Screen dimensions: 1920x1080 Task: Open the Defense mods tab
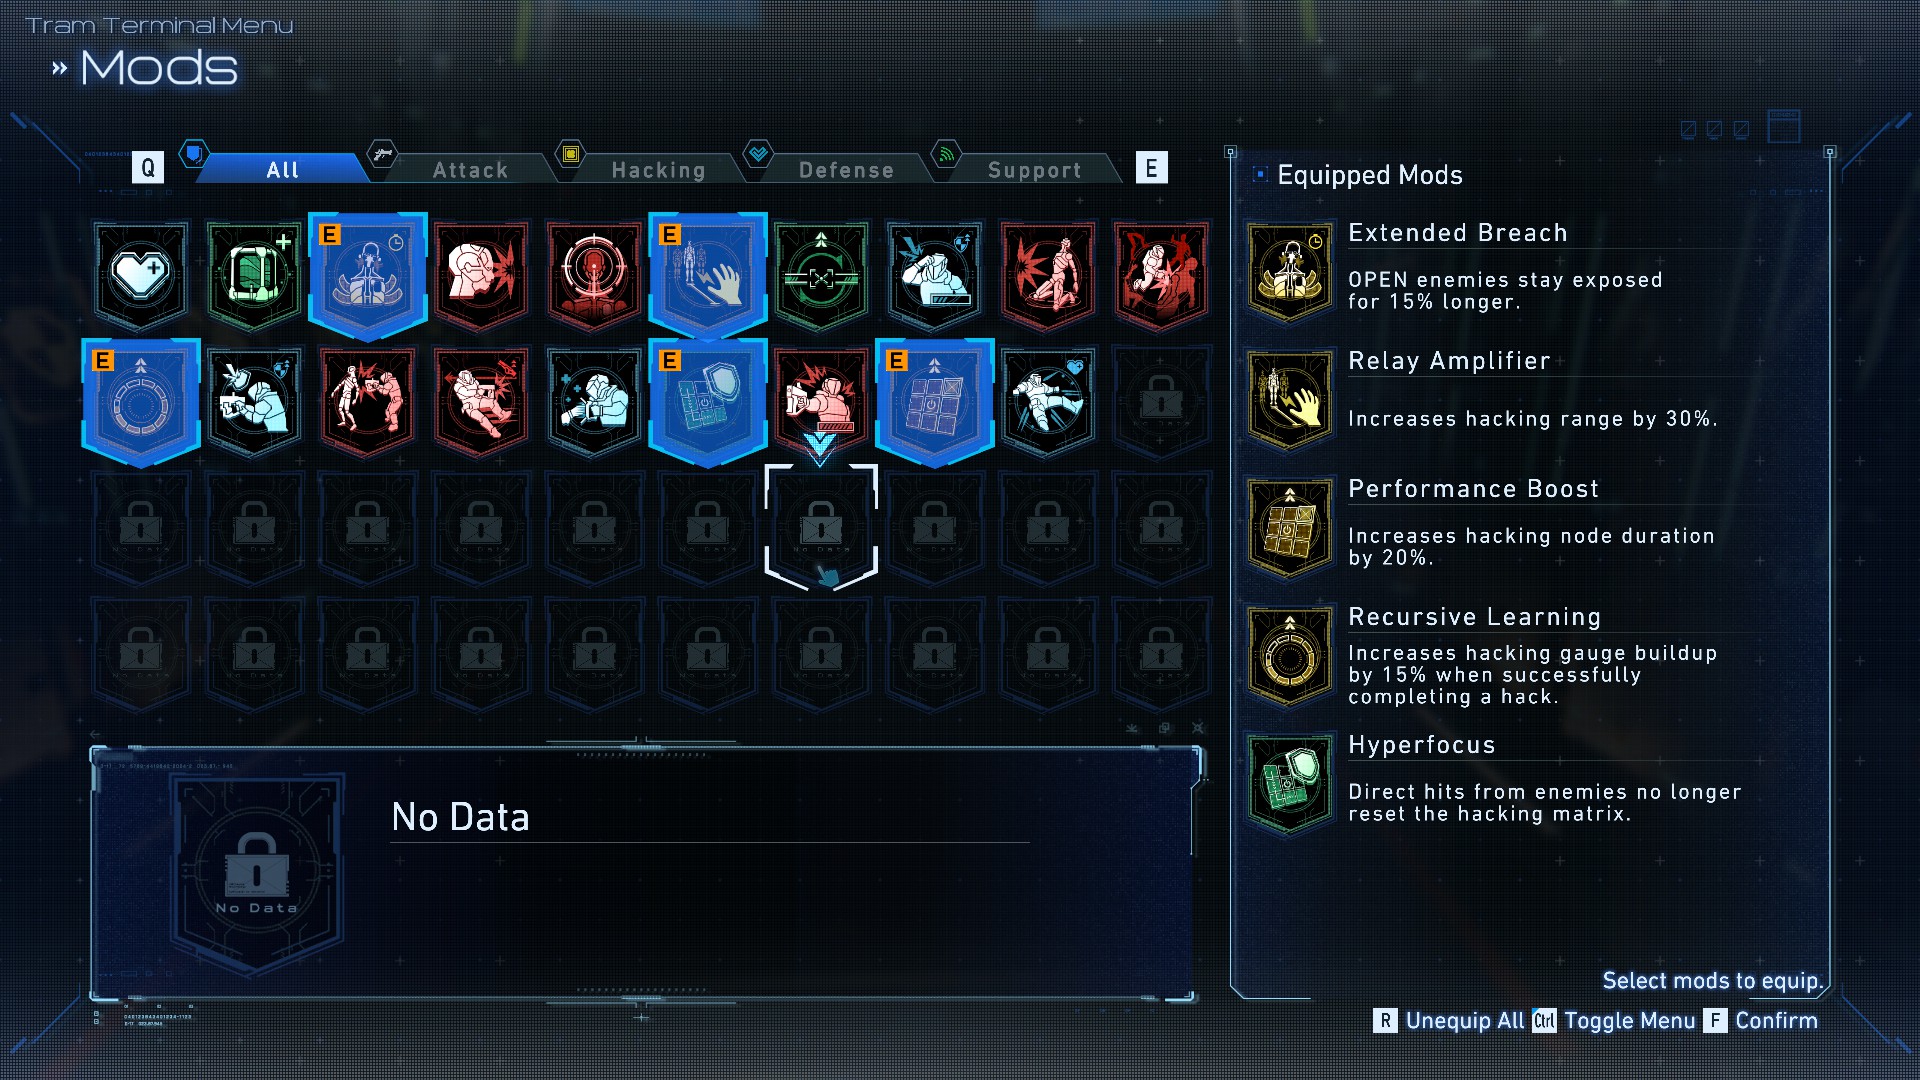click(845, 170)
